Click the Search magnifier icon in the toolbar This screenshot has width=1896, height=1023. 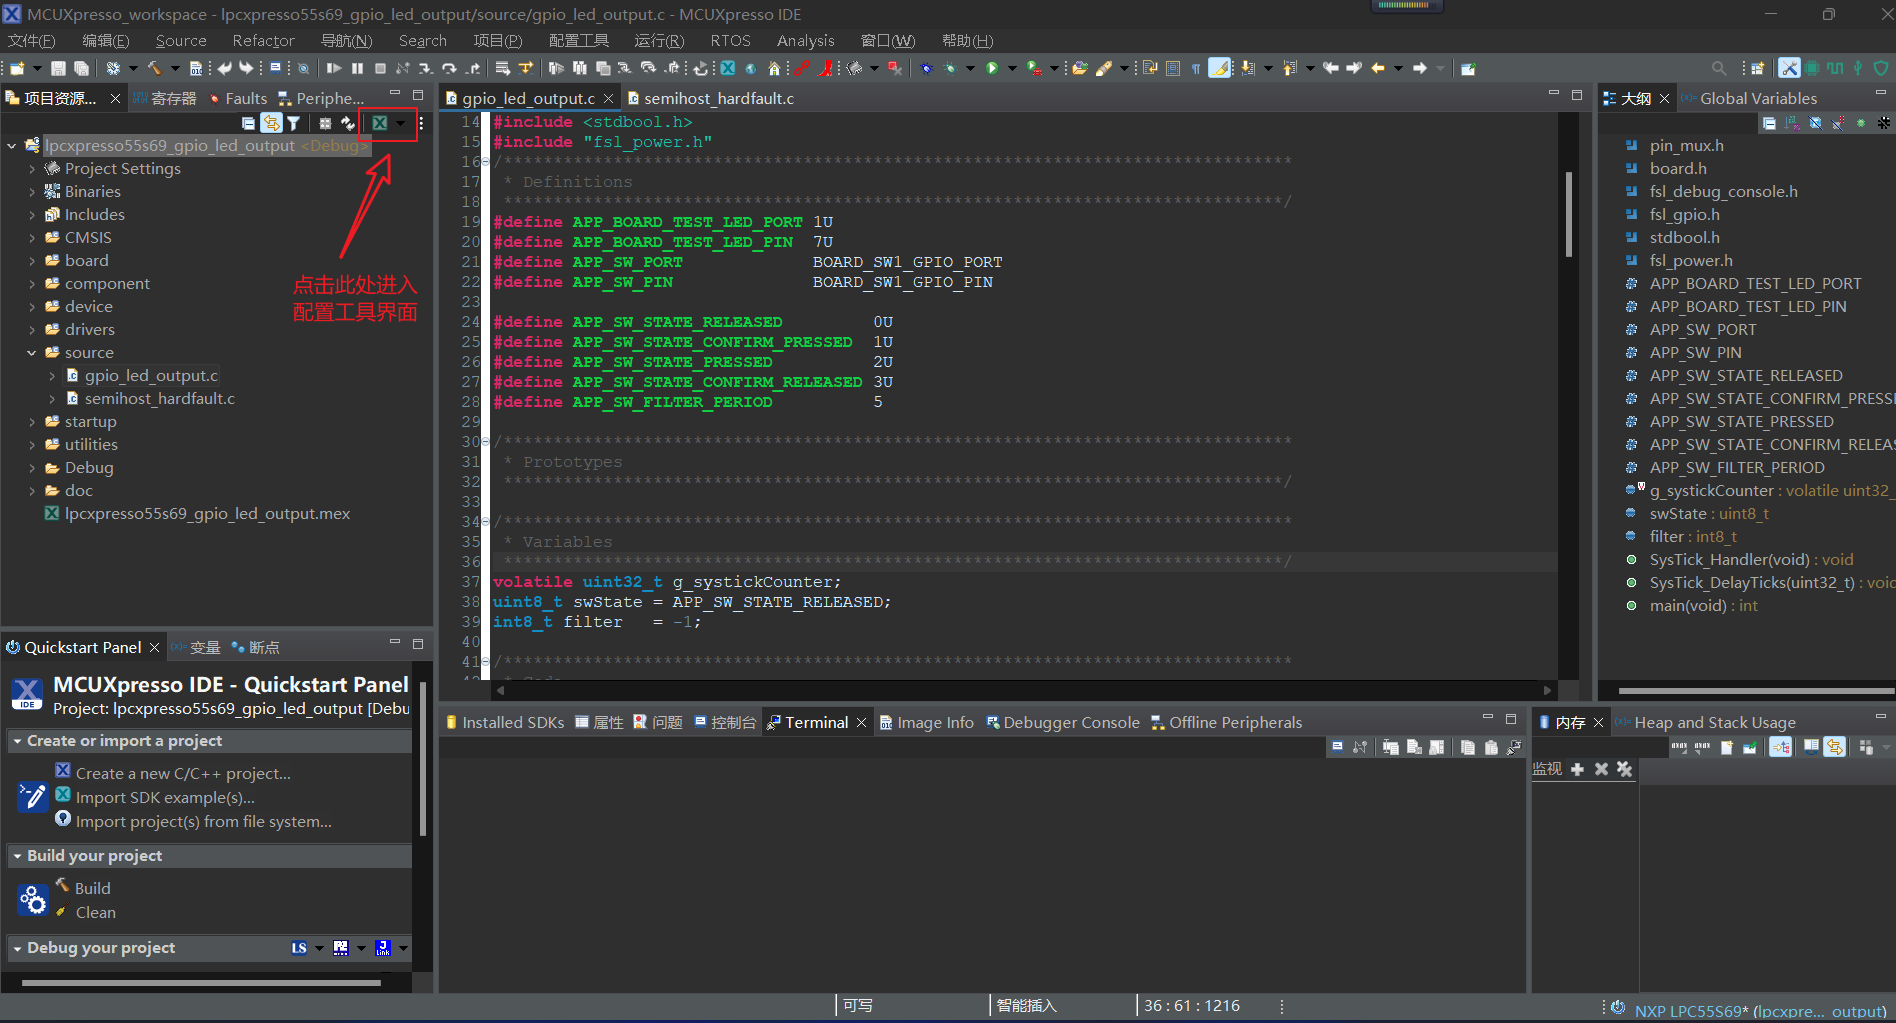1719,68
